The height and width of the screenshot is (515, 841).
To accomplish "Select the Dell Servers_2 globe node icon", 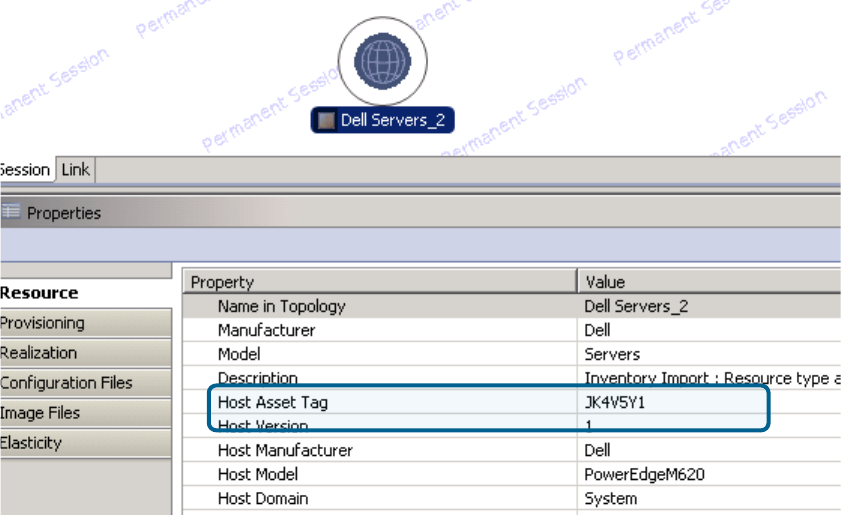I will pyautogui.click(x=382, y=61).
